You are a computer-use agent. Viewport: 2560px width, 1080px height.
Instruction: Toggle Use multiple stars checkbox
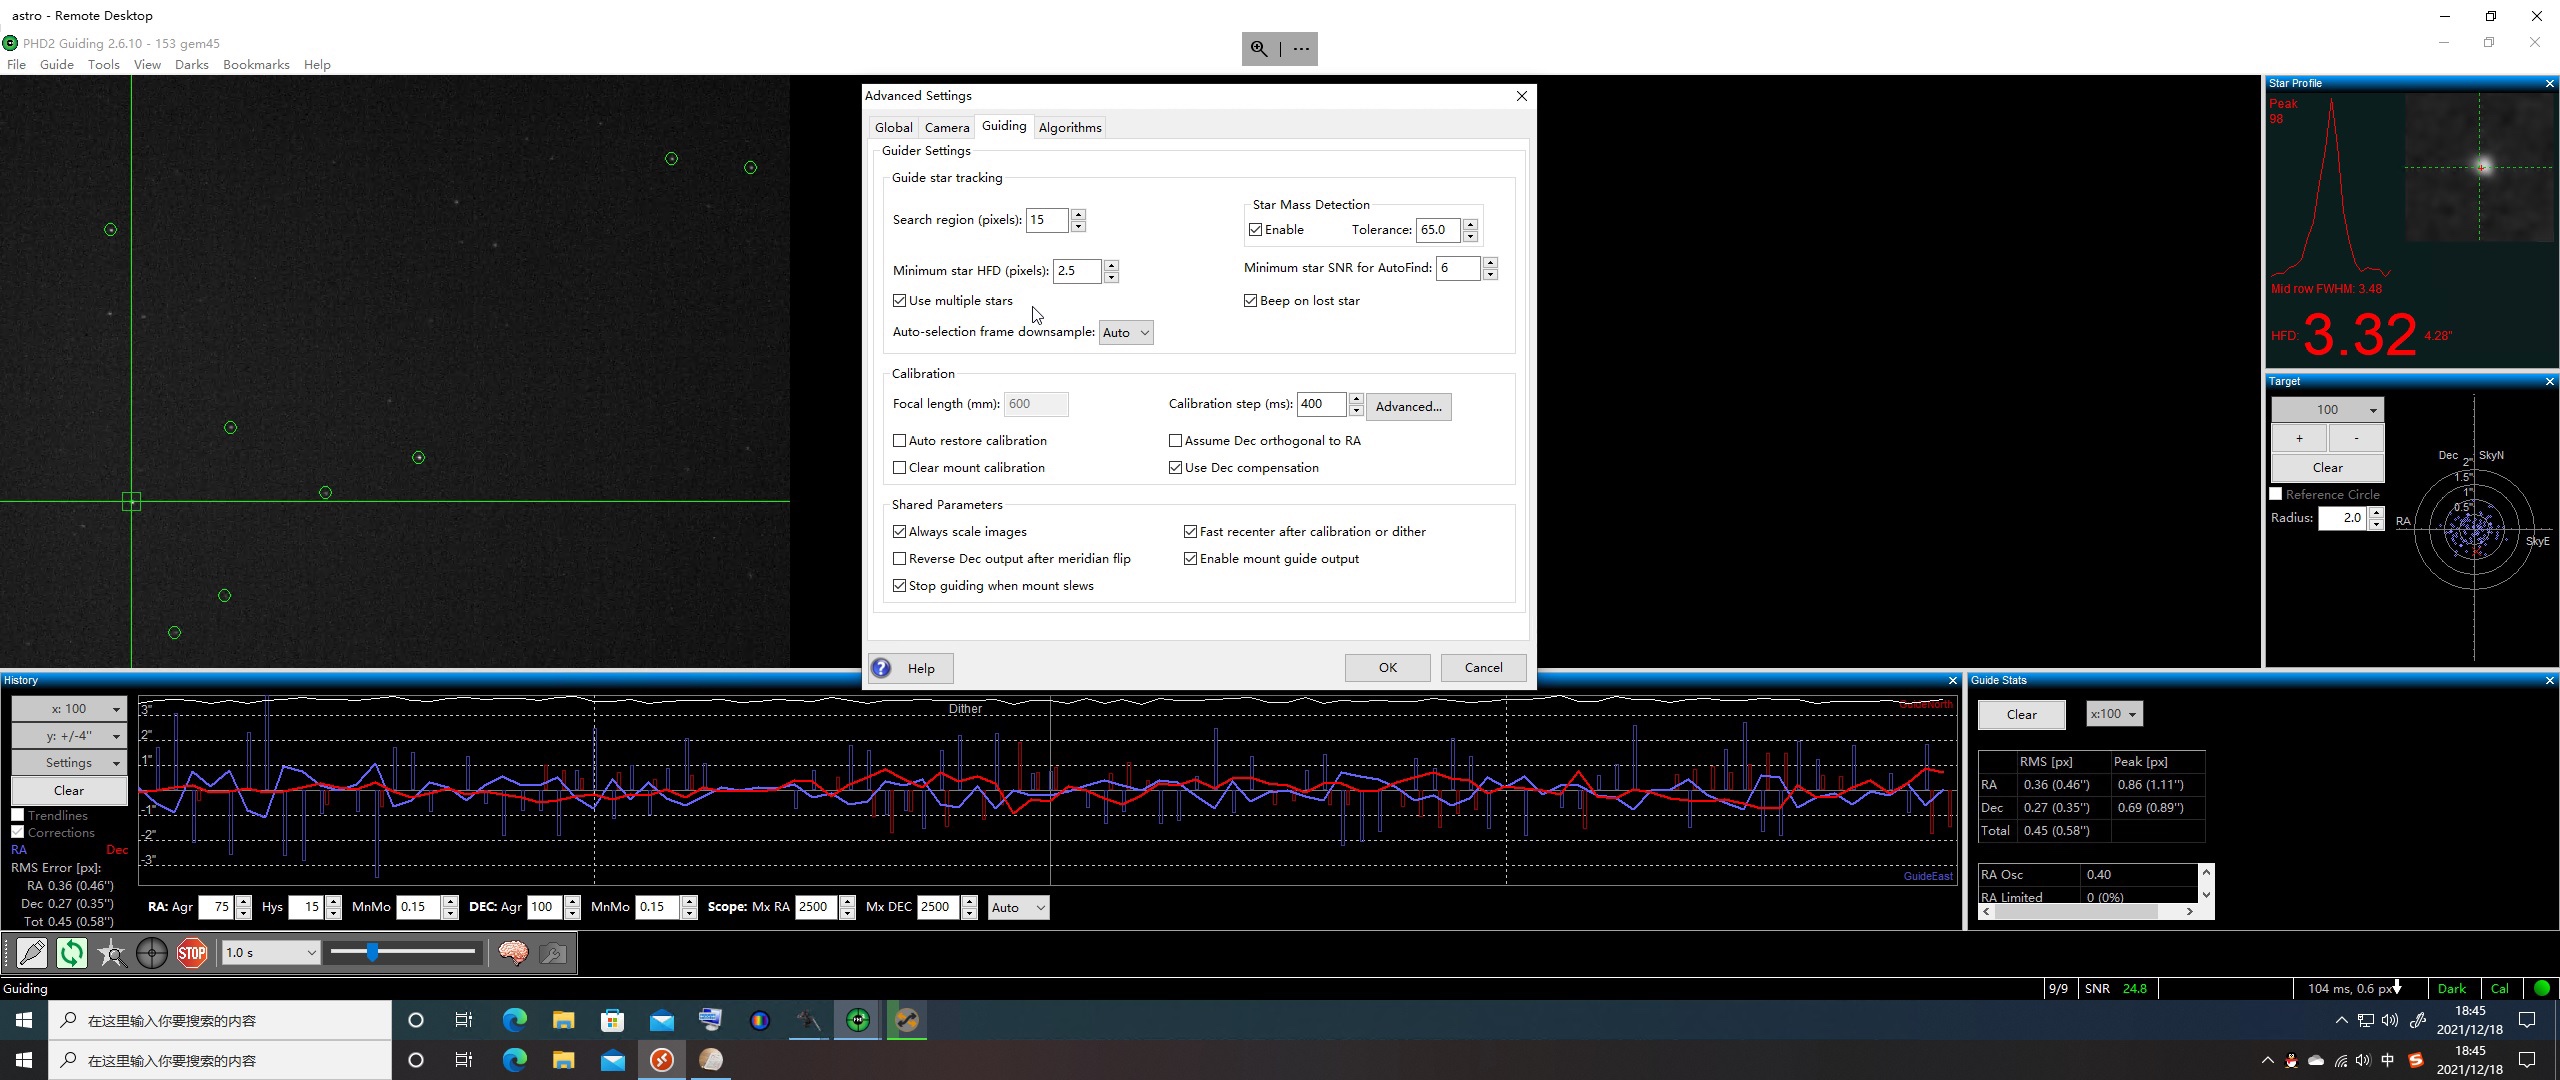pyautogui.click(x=899, y=301)
